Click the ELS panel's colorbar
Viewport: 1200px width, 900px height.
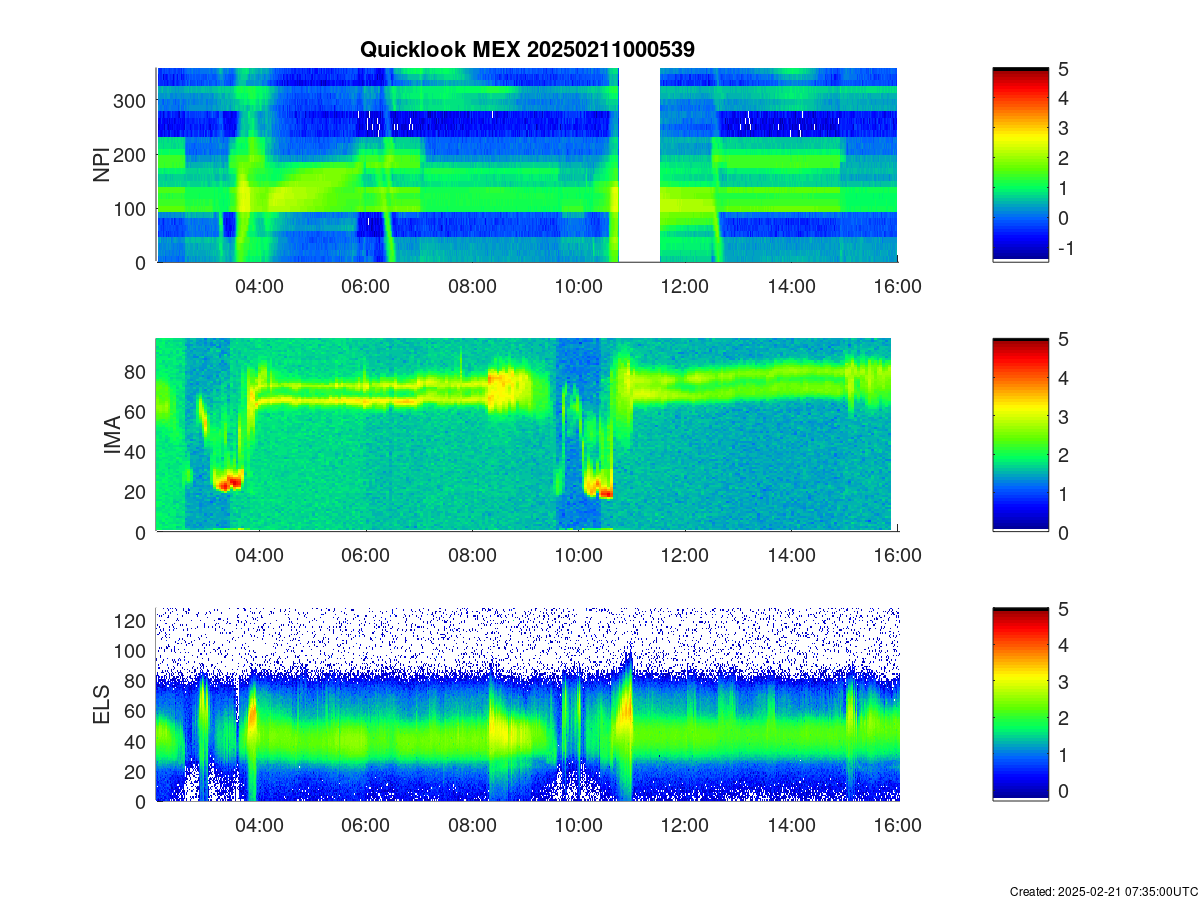pyautogui.click(x=1020, y=704)
